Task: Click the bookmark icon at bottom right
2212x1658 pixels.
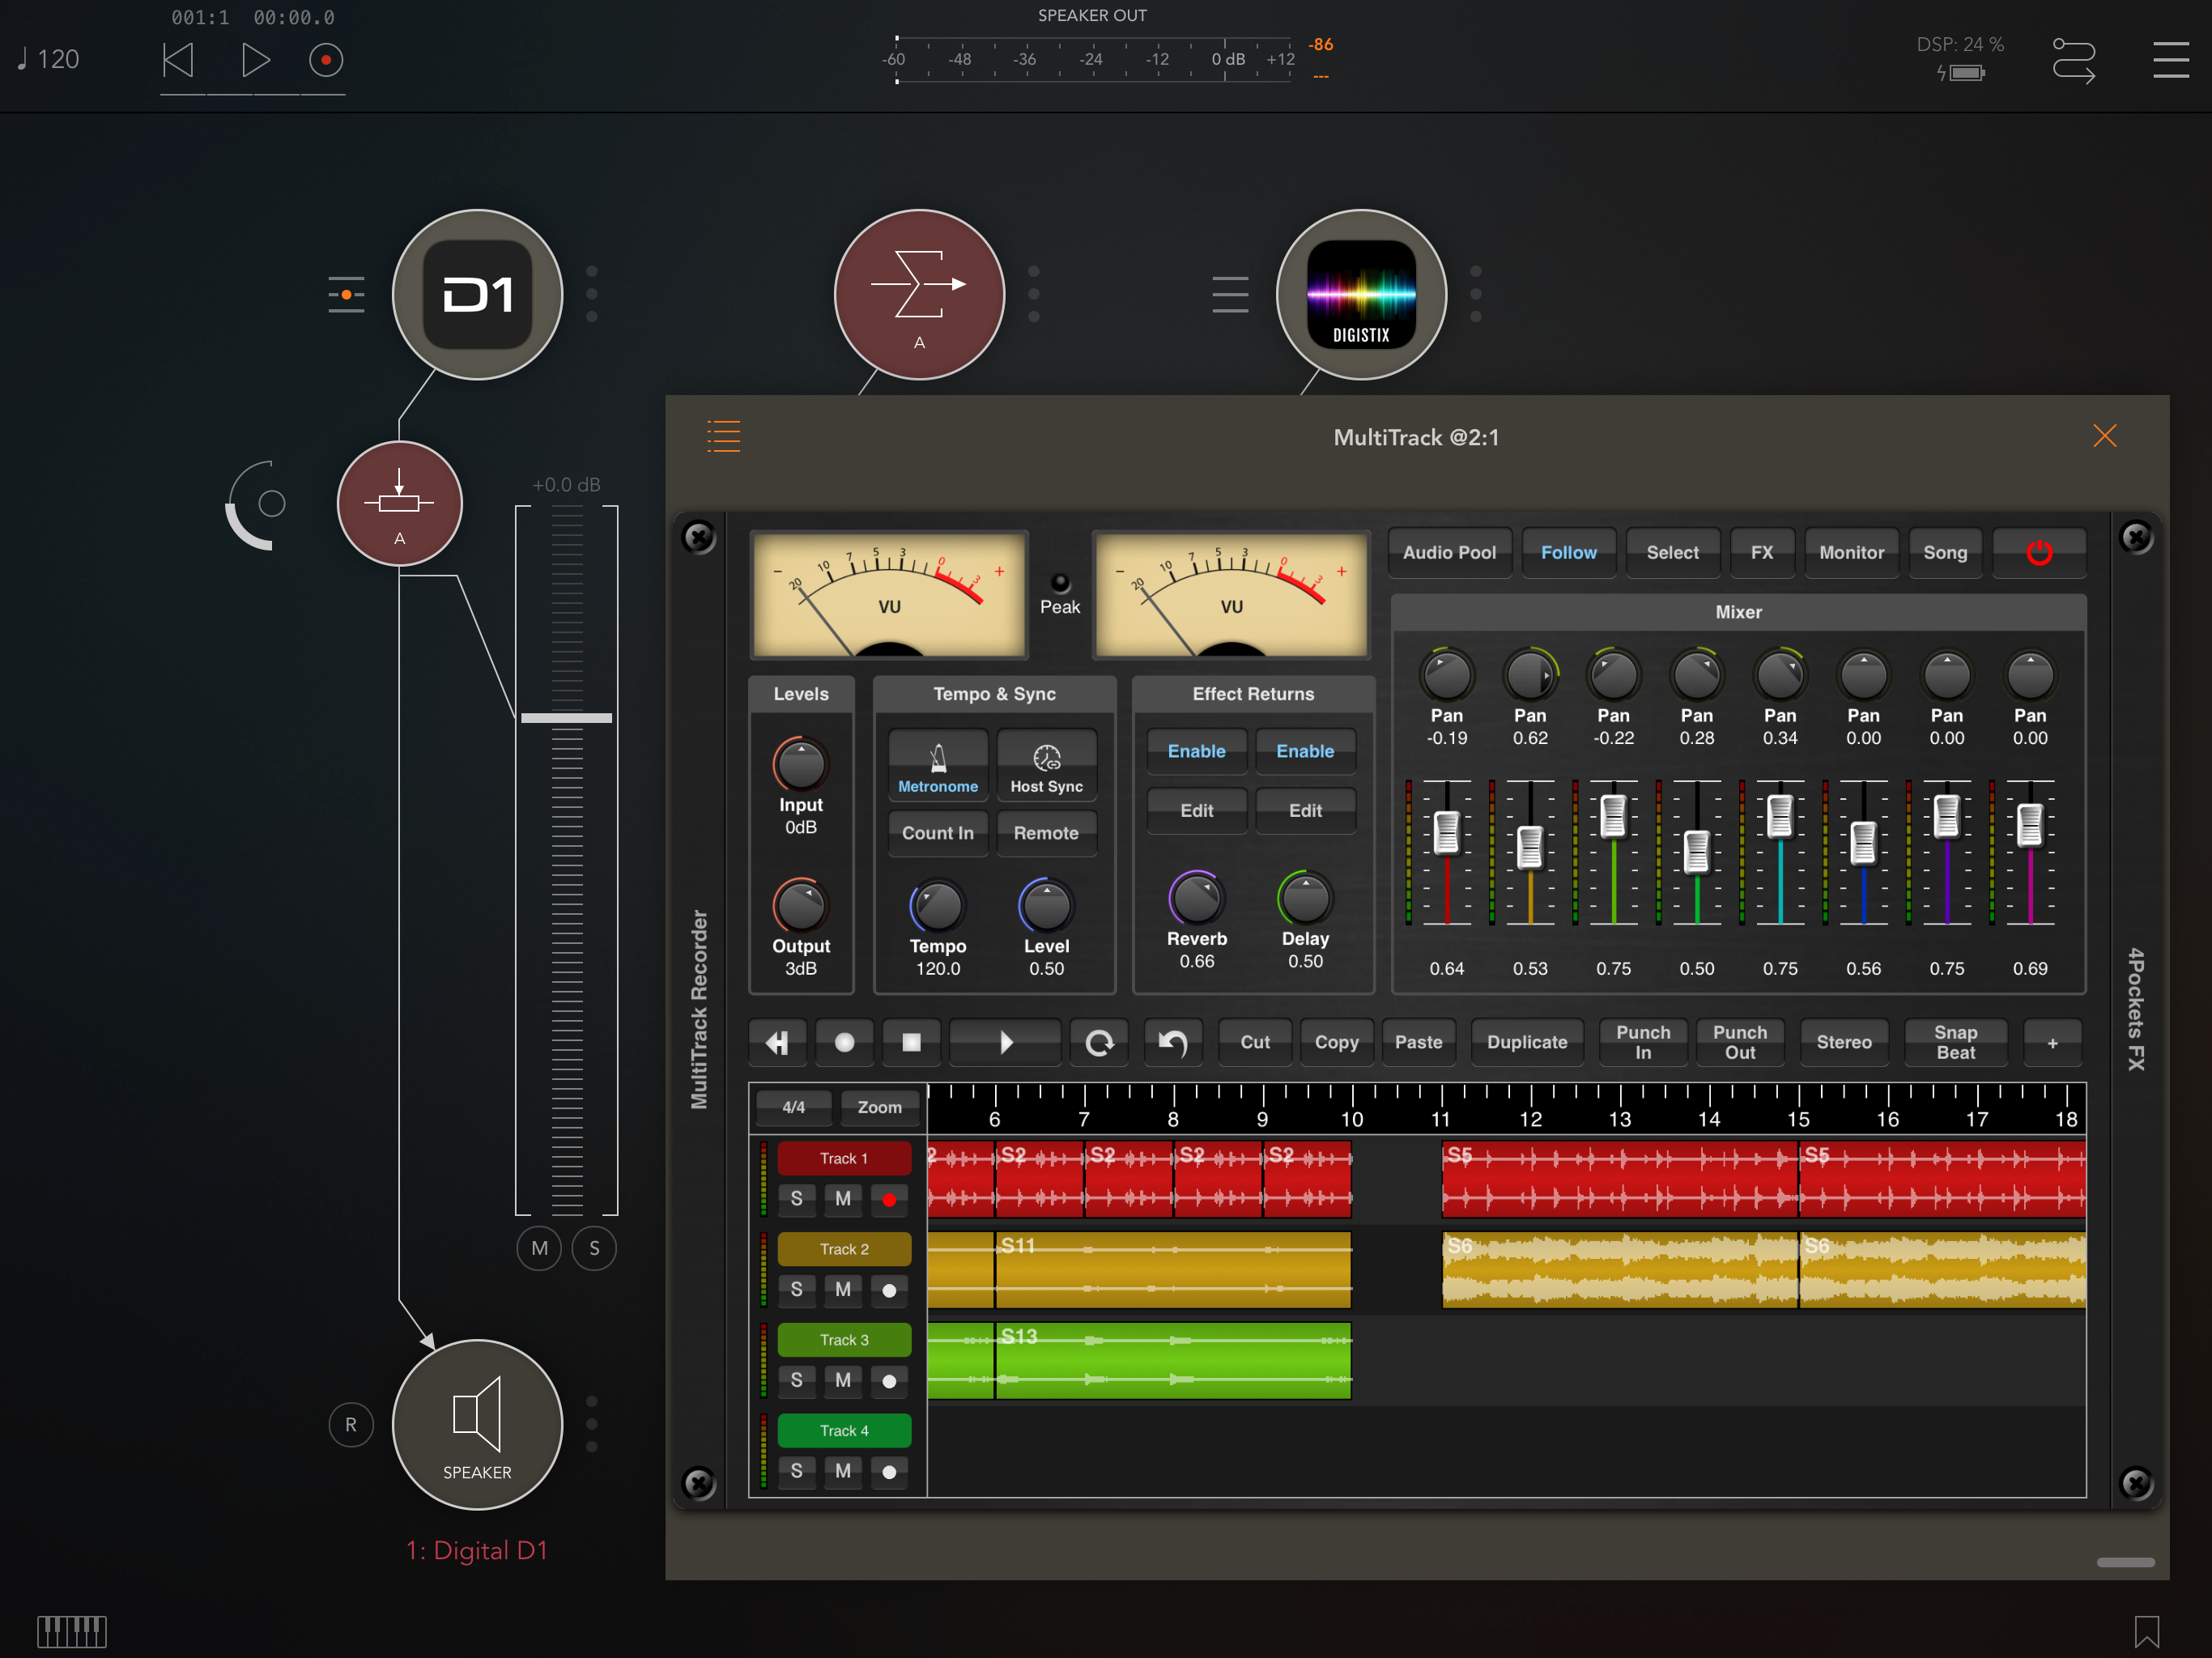Action: tap(2146, 1630)
